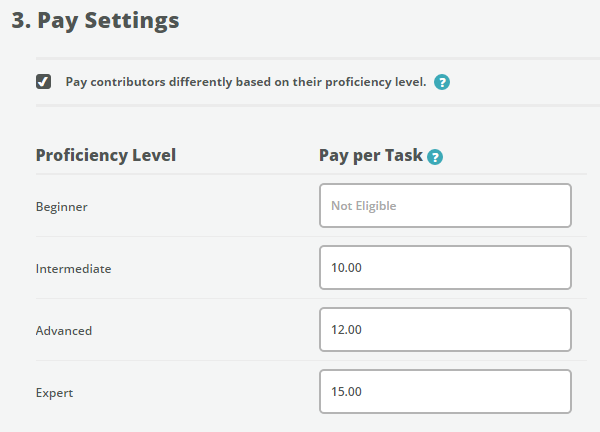
Task: Select the Advanced proficiency label
Action: 64,331
